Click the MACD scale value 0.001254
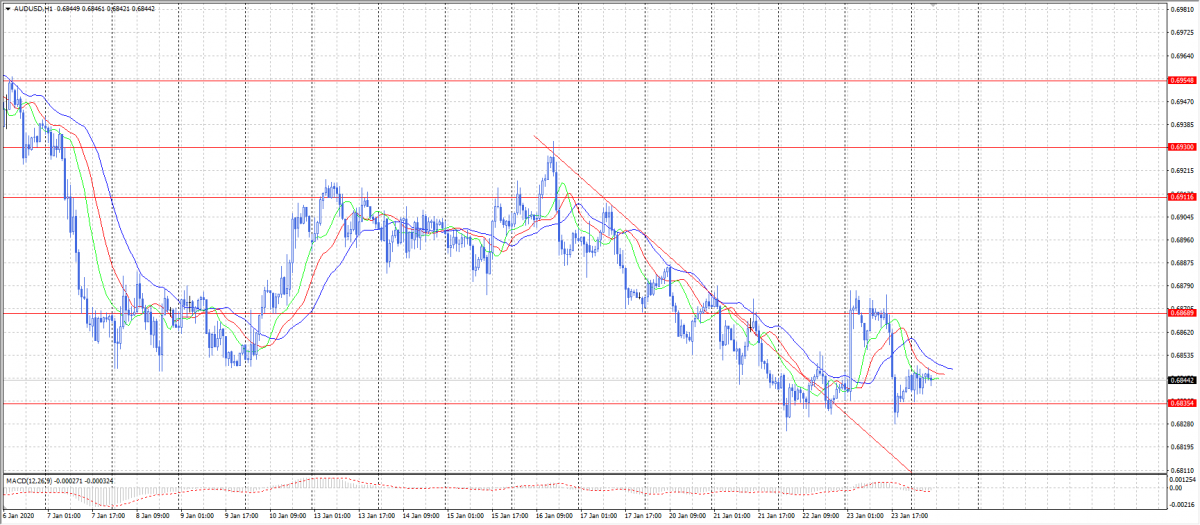Viewport: 1200px width, 525px height. [1181, 479]
